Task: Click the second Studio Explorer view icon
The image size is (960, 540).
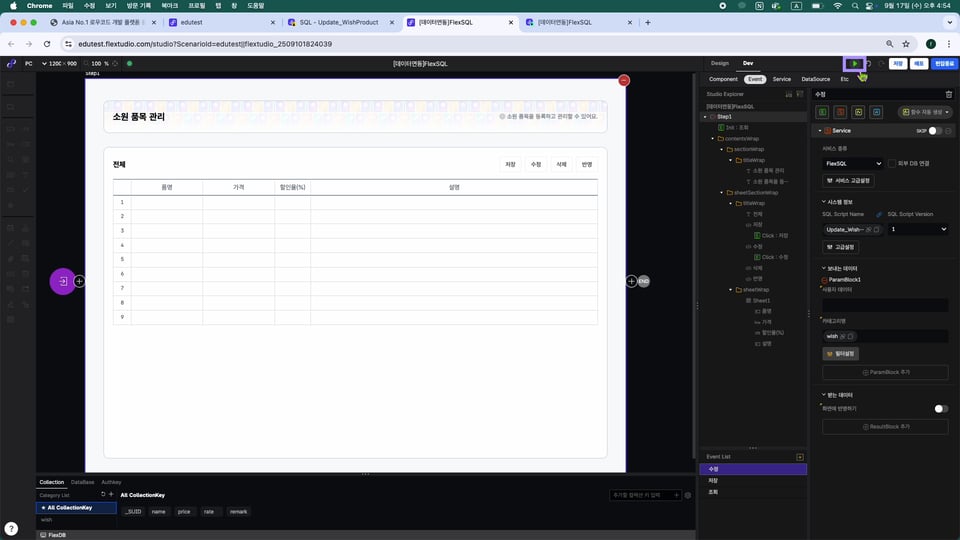Action: tap(800, 94)
